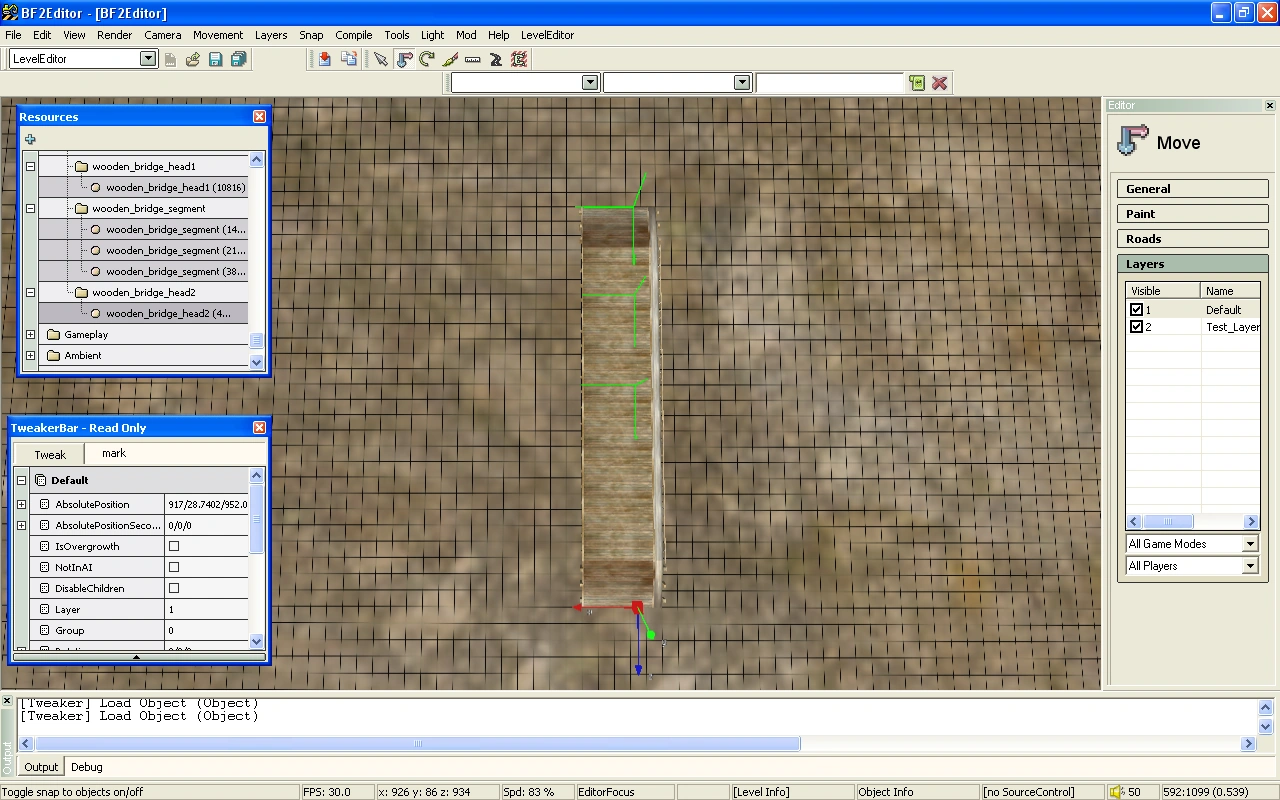1280x800 pixels.
Task: Click the large Move icon in Editor panel
Action: (1133, 141)
